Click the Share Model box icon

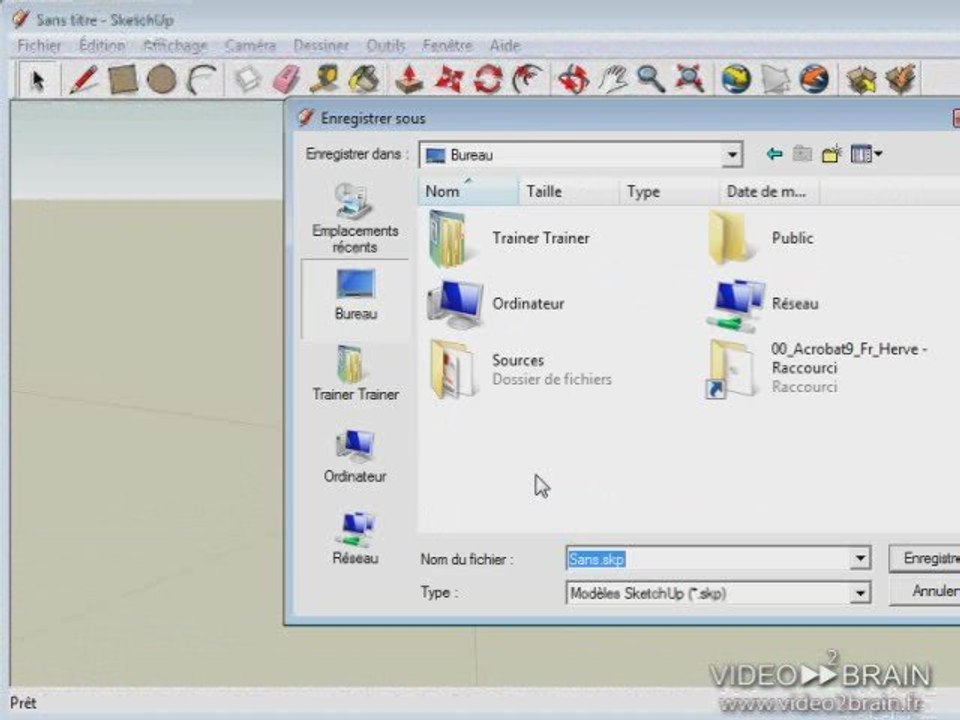pyautogui.click(x=900, y=80)
